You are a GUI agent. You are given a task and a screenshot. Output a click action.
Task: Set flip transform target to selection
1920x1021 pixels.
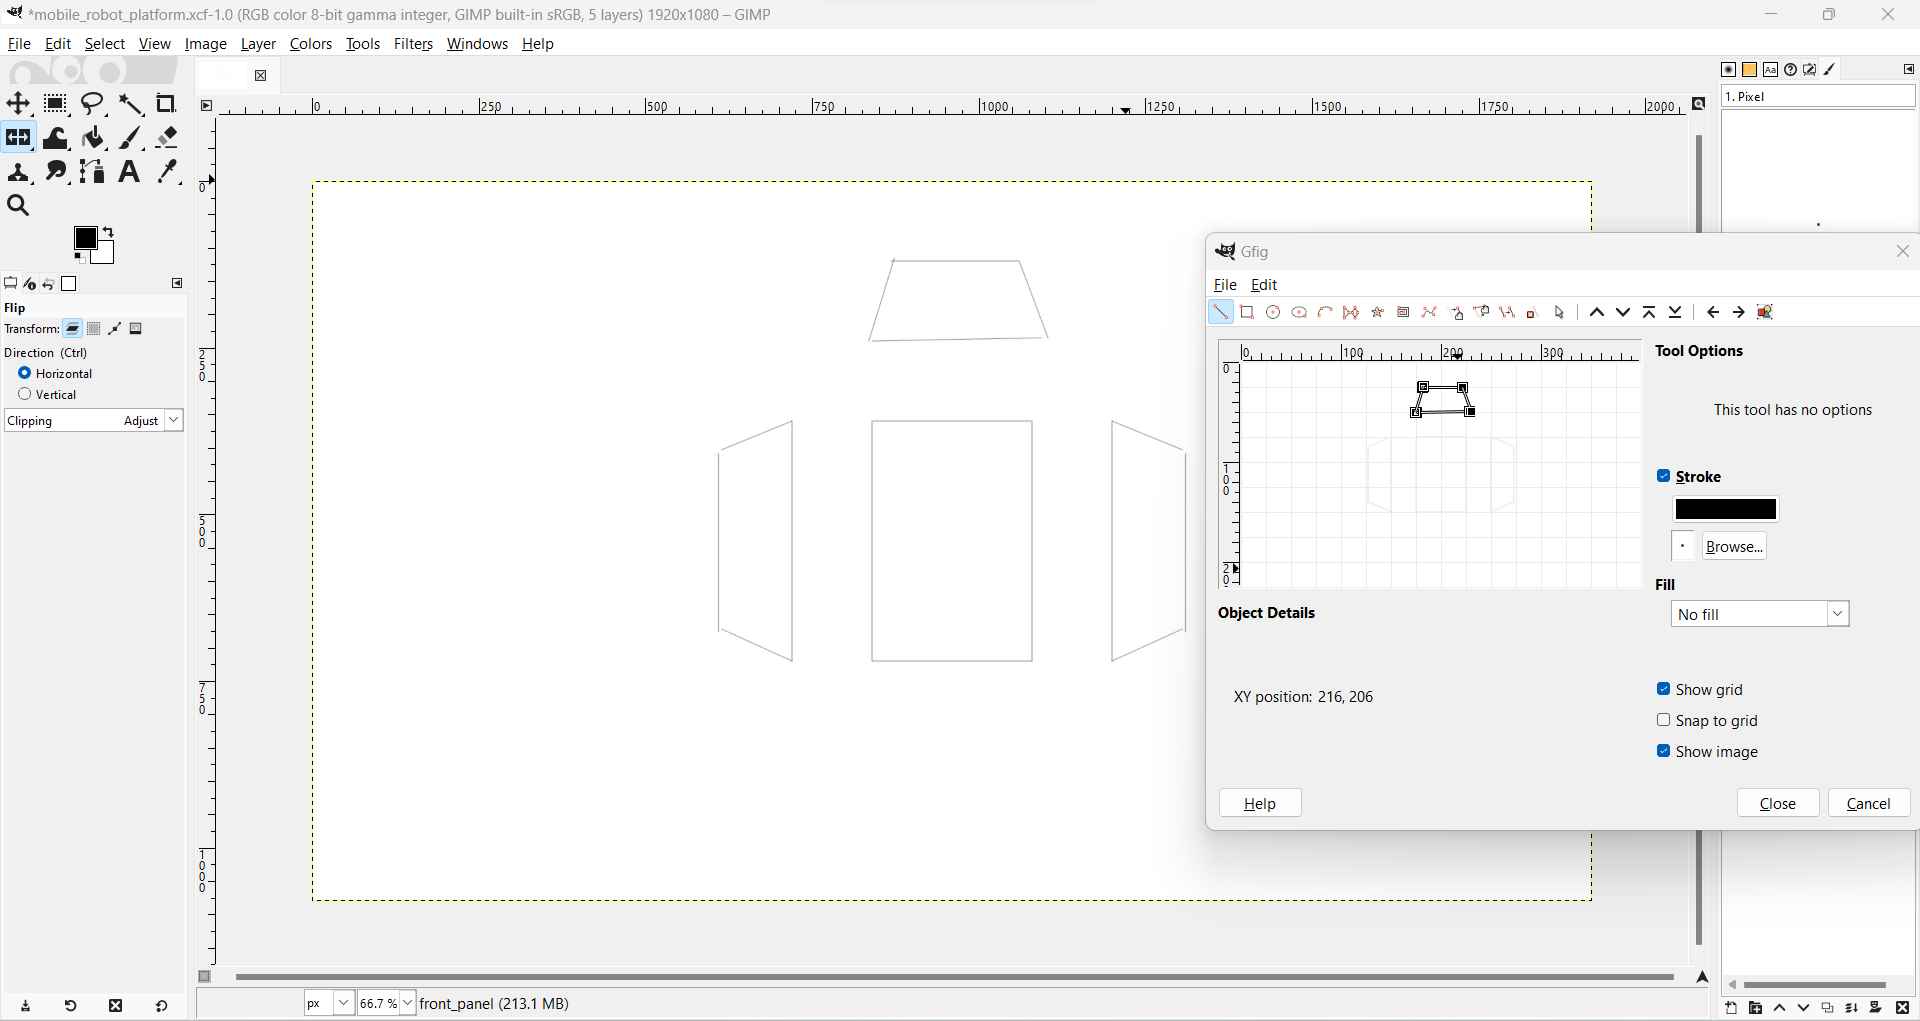click(x=94, y=329)
